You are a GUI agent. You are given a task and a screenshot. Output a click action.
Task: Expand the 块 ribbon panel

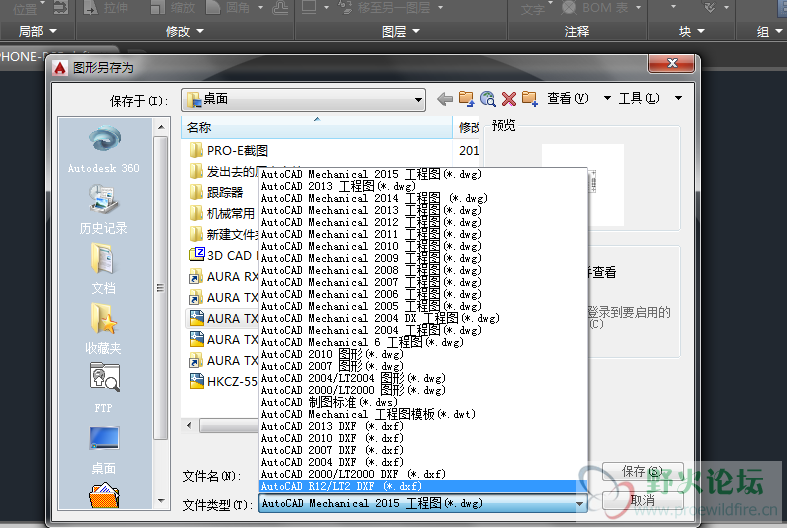click(692, 31)
